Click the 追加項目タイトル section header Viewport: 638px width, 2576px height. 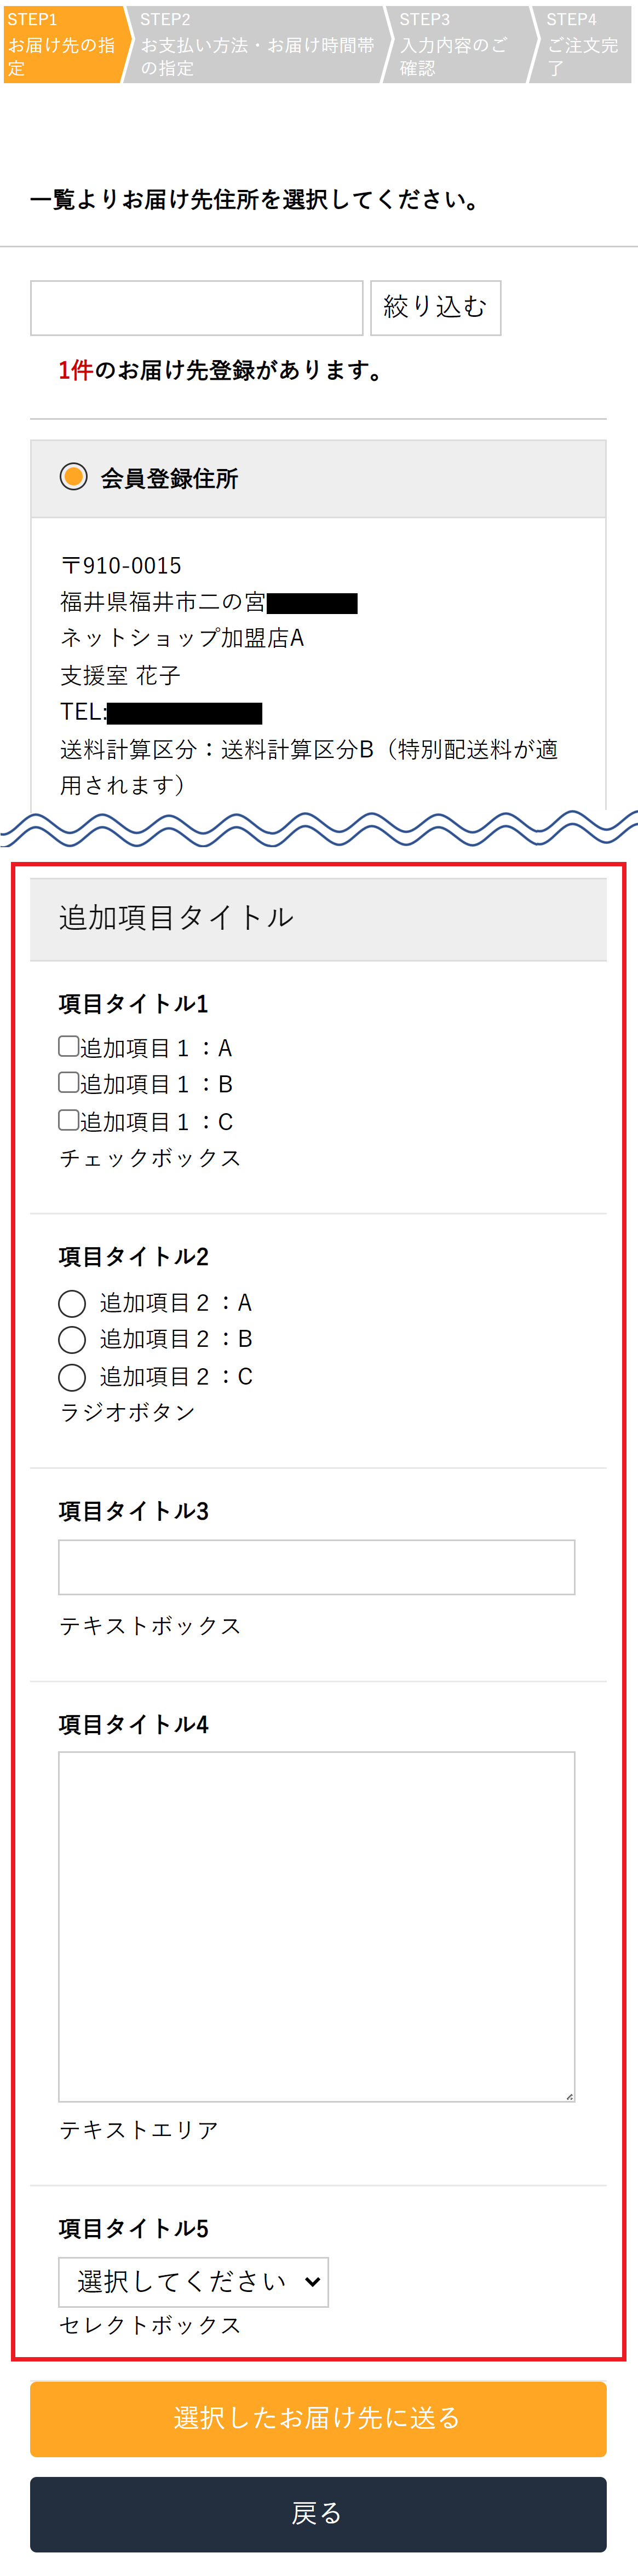318,918
